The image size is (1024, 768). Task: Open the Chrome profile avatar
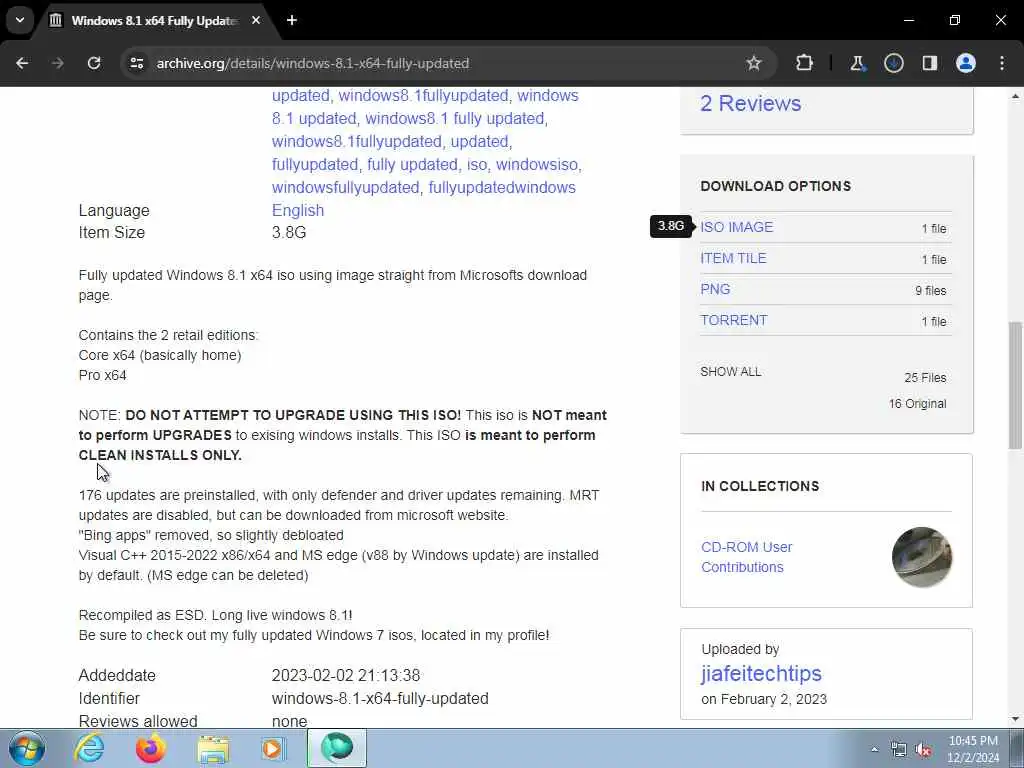tap(965, 63)
